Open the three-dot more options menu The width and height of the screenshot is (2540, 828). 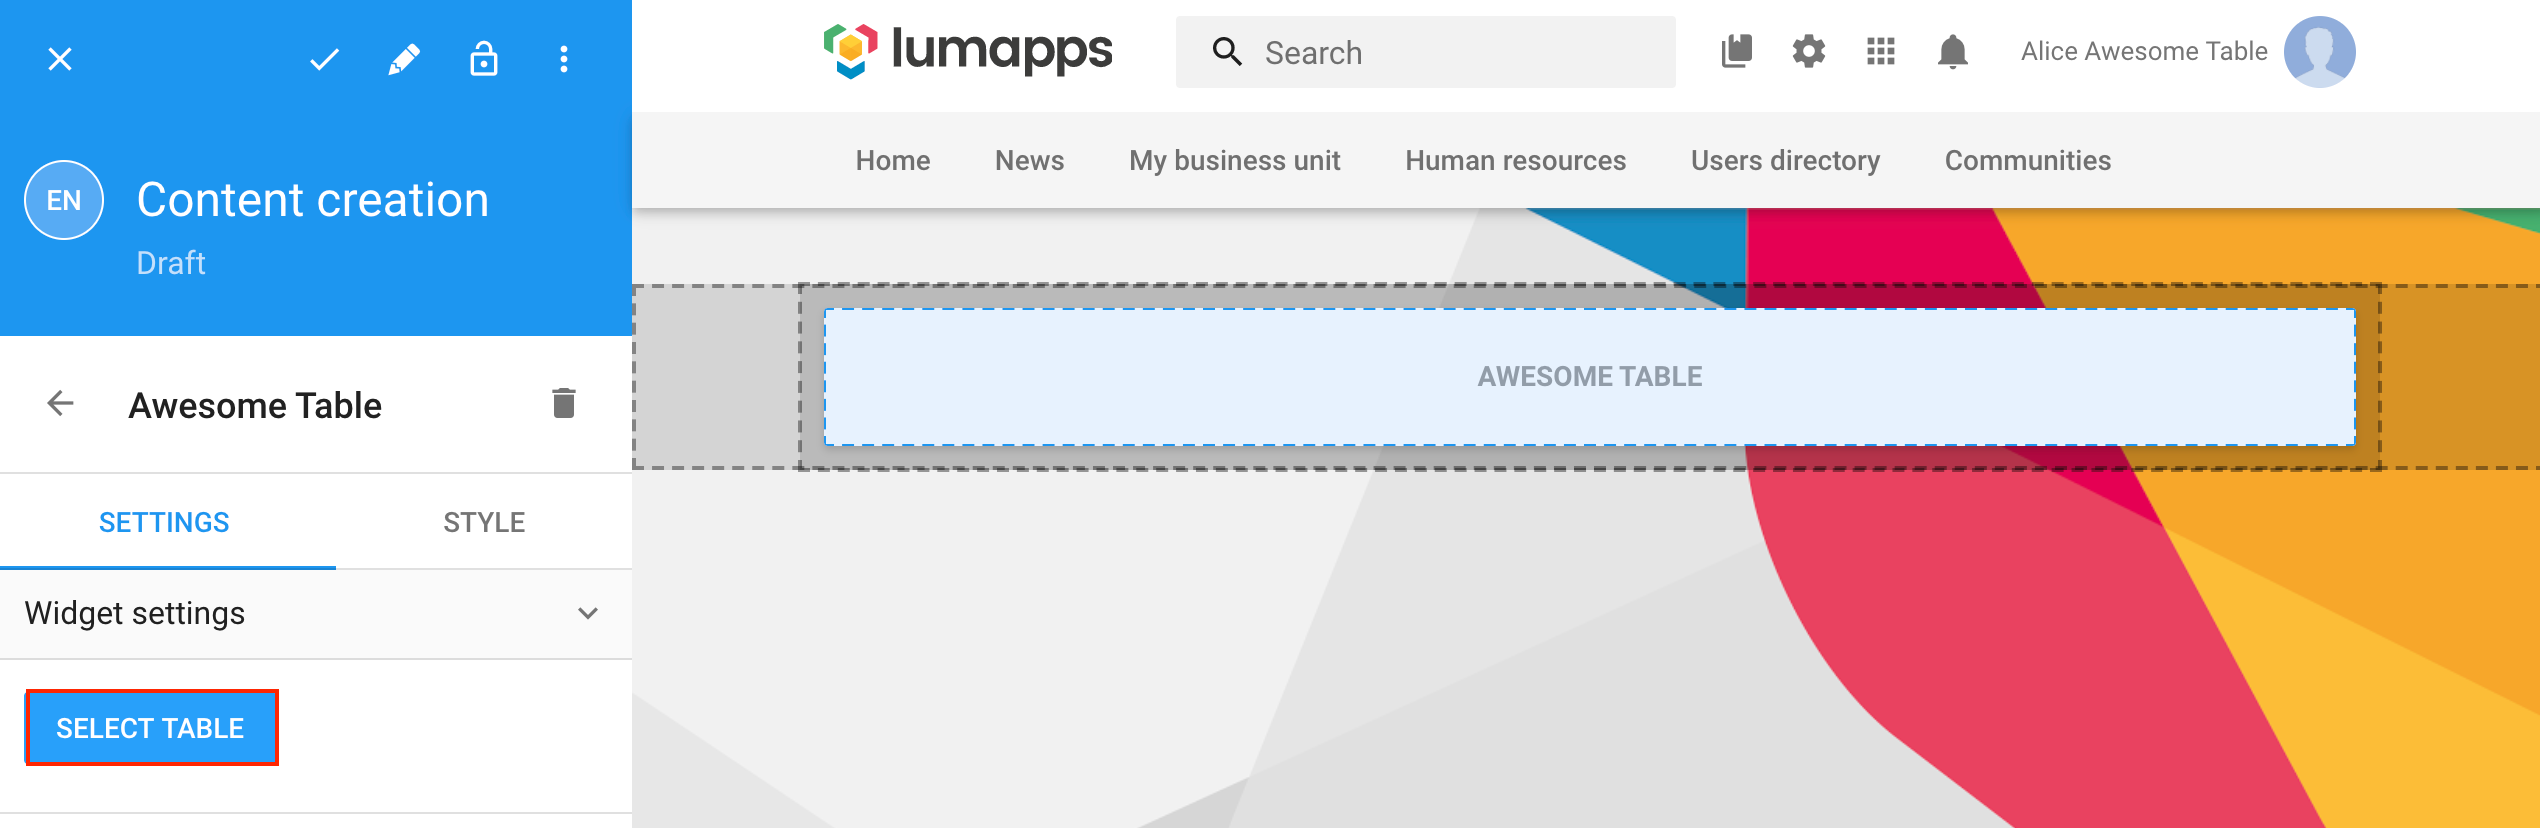click(x=564, y=60)
